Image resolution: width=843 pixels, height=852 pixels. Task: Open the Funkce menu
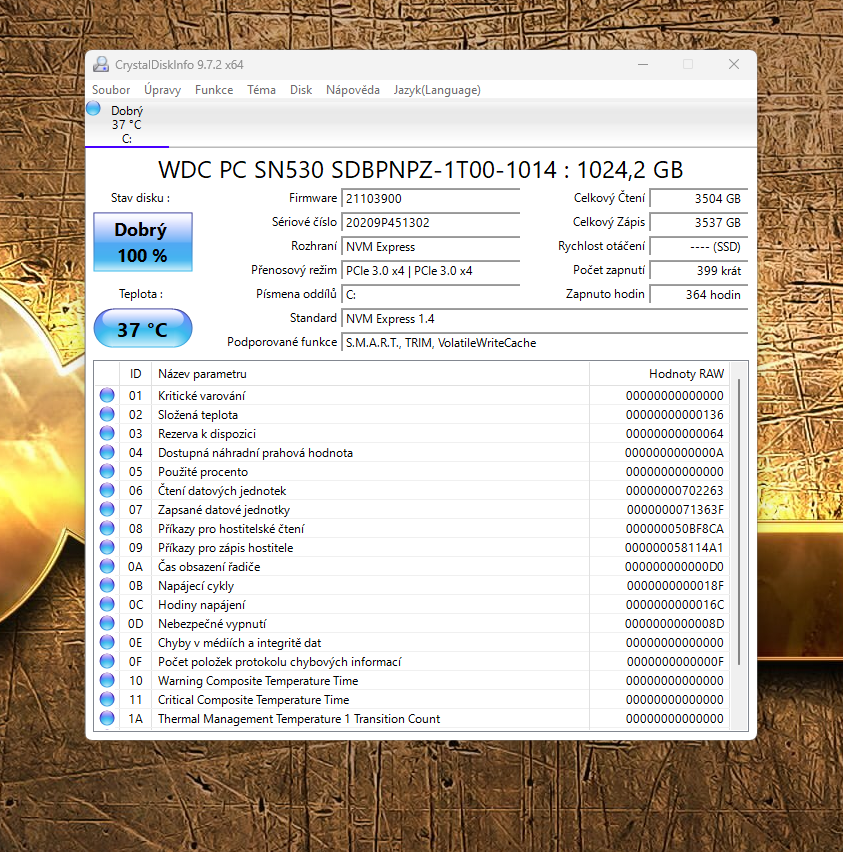(214, 90)
